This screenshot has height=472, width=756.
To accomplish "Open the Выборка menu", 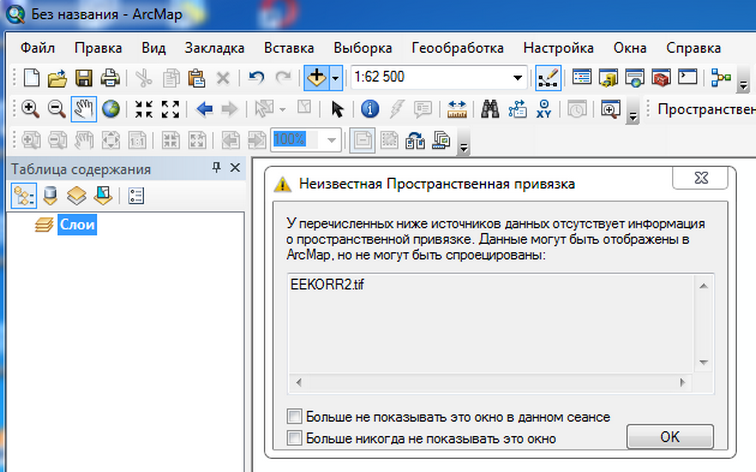I will pos(363,48).
